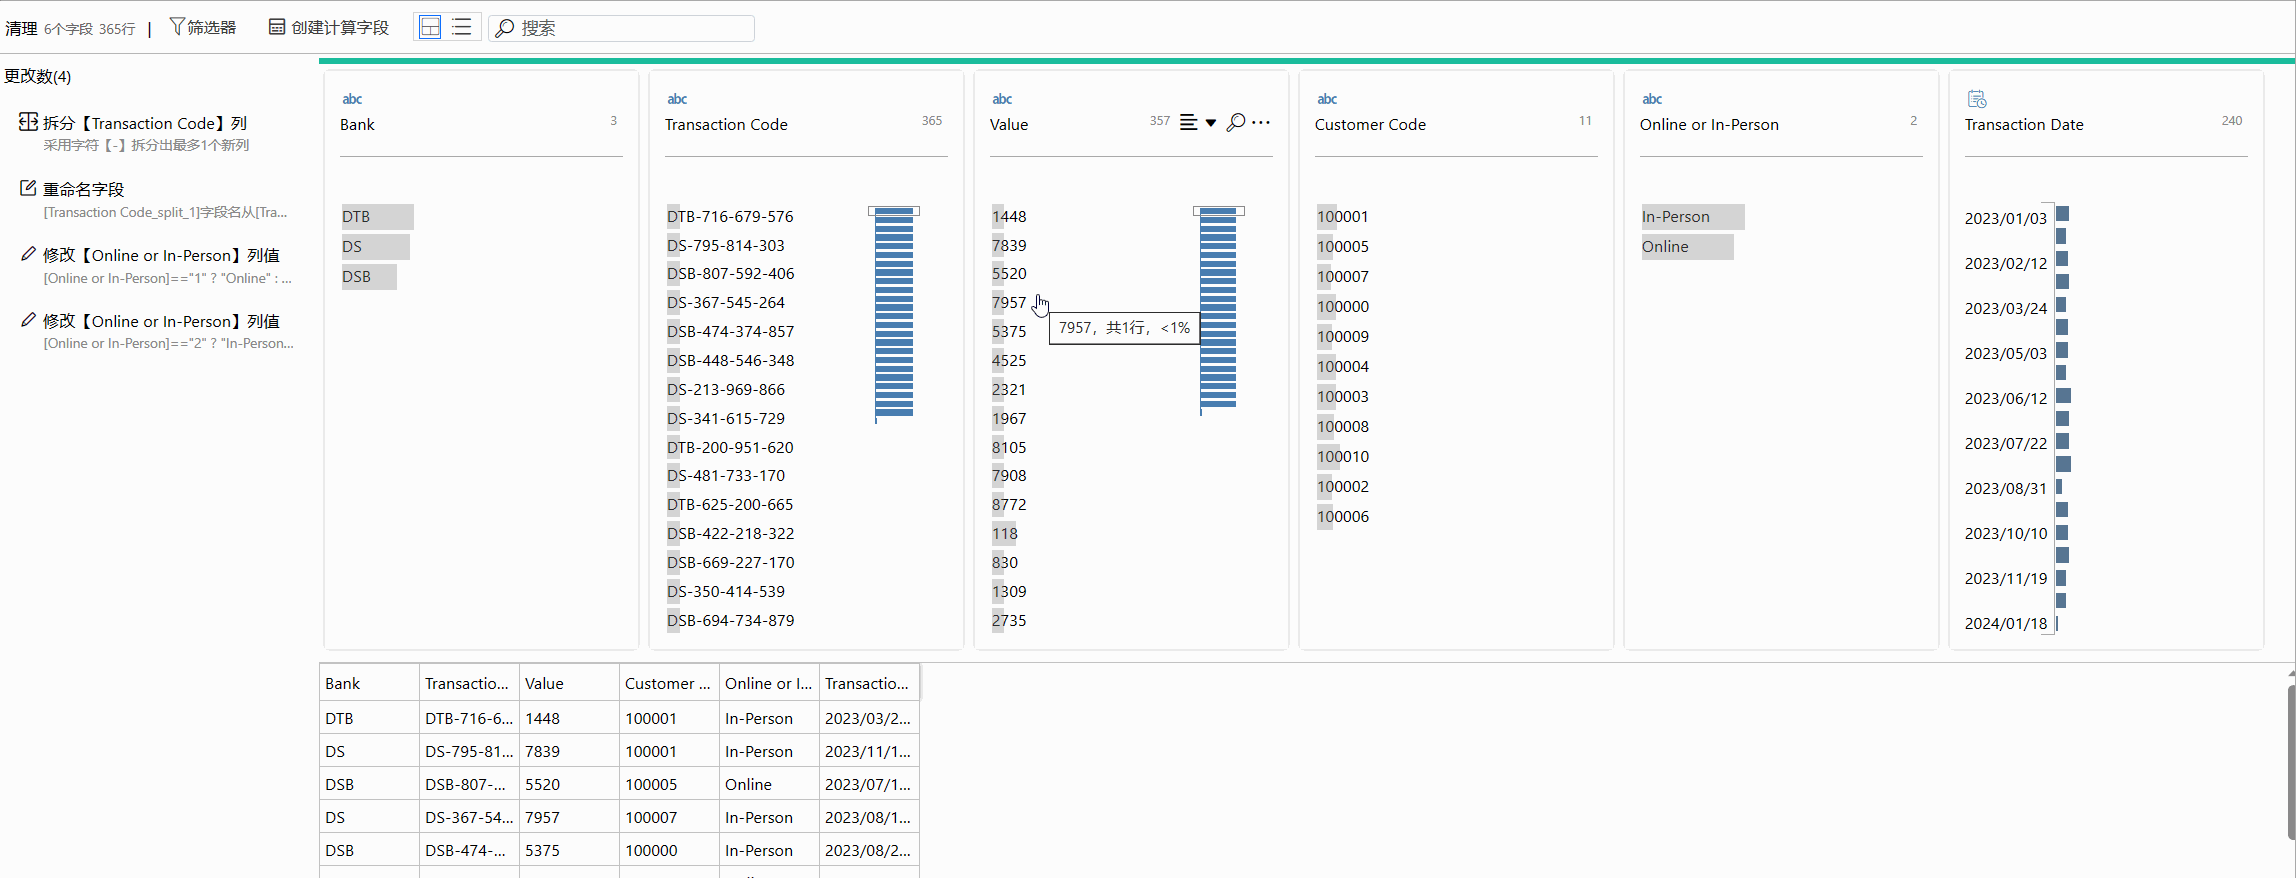2296x878 pixels.
Task: Click the pencil icon of first 修改 step
Action: coord(28,254)
